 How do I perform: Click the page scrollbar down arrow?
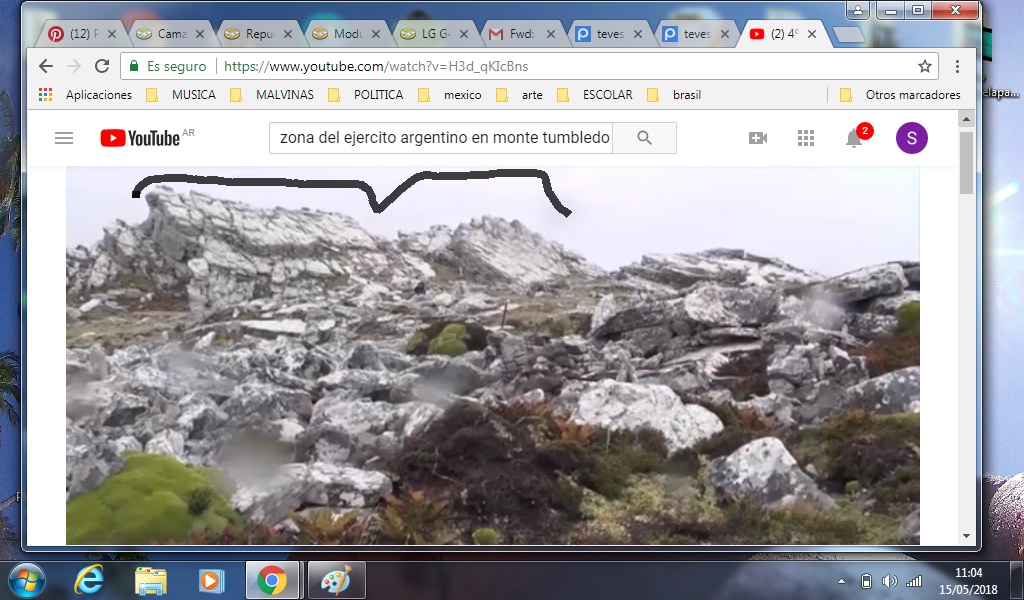tap(967, 536)
